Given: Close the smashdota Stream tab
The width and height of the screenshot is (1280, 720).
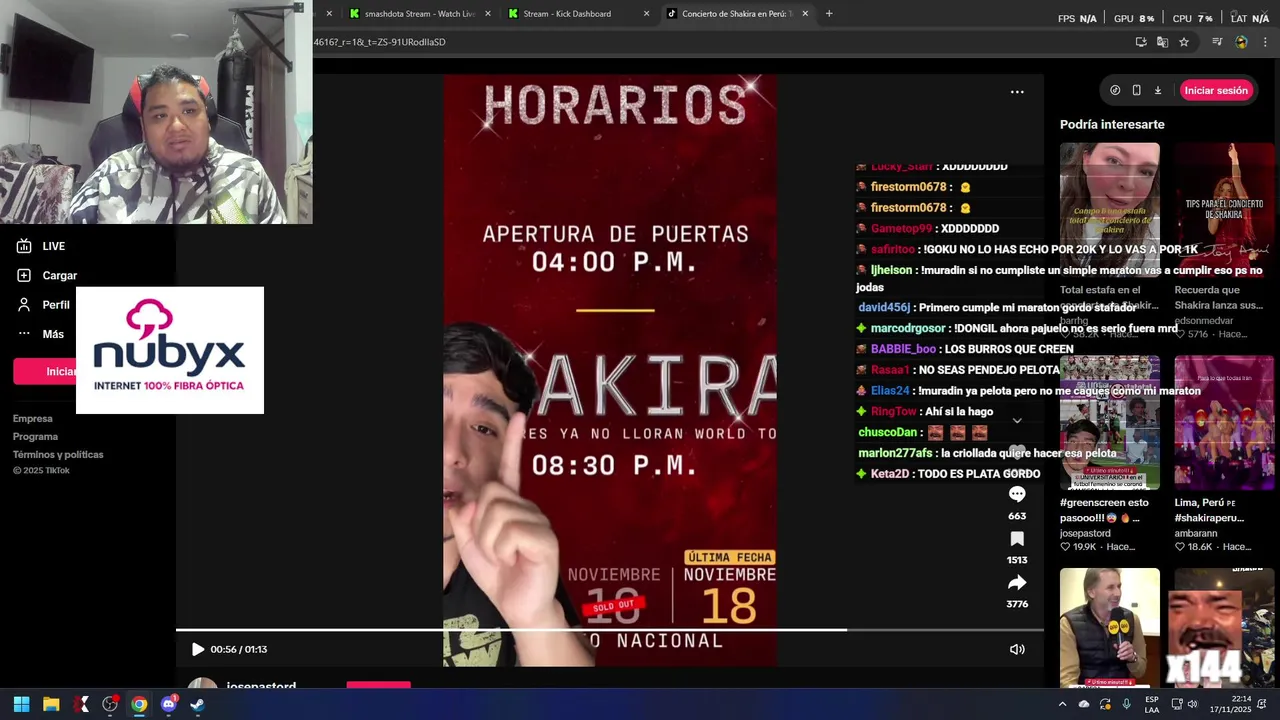Looking at the screenshot, I should pos(488,14).
